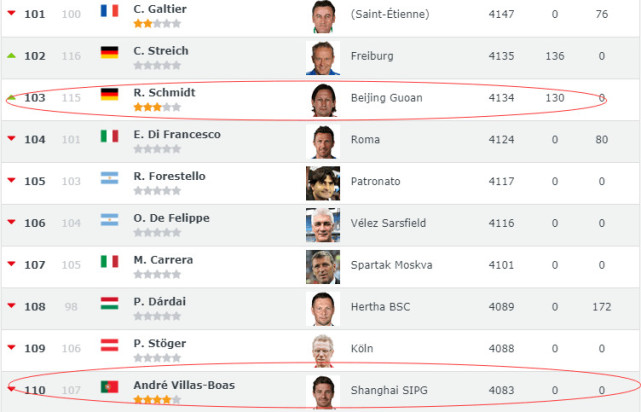641x412 pixels.
Task: Open C. Galtier's coach profile link
Action: tap(160, 9)
